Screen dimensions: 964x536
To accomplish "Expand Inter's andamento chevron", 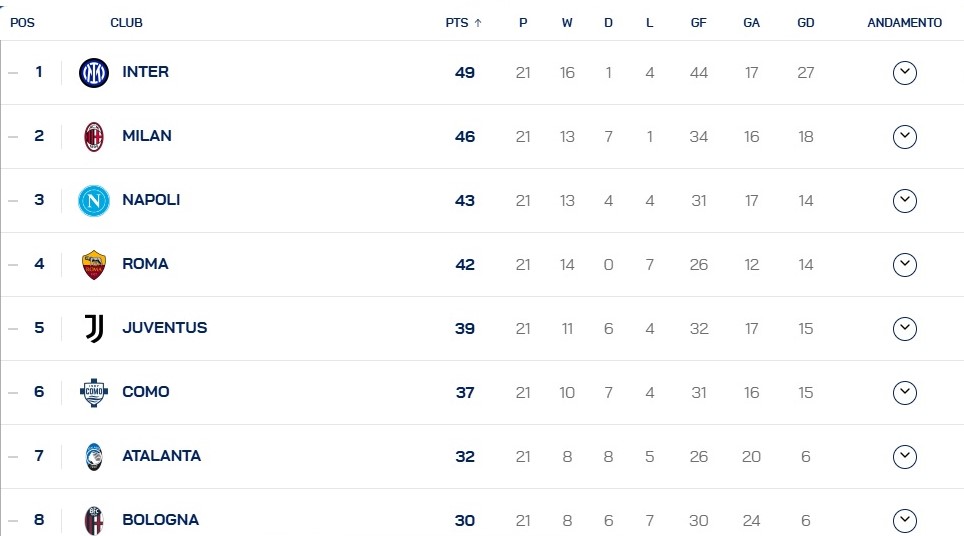I will coord(904,72).
